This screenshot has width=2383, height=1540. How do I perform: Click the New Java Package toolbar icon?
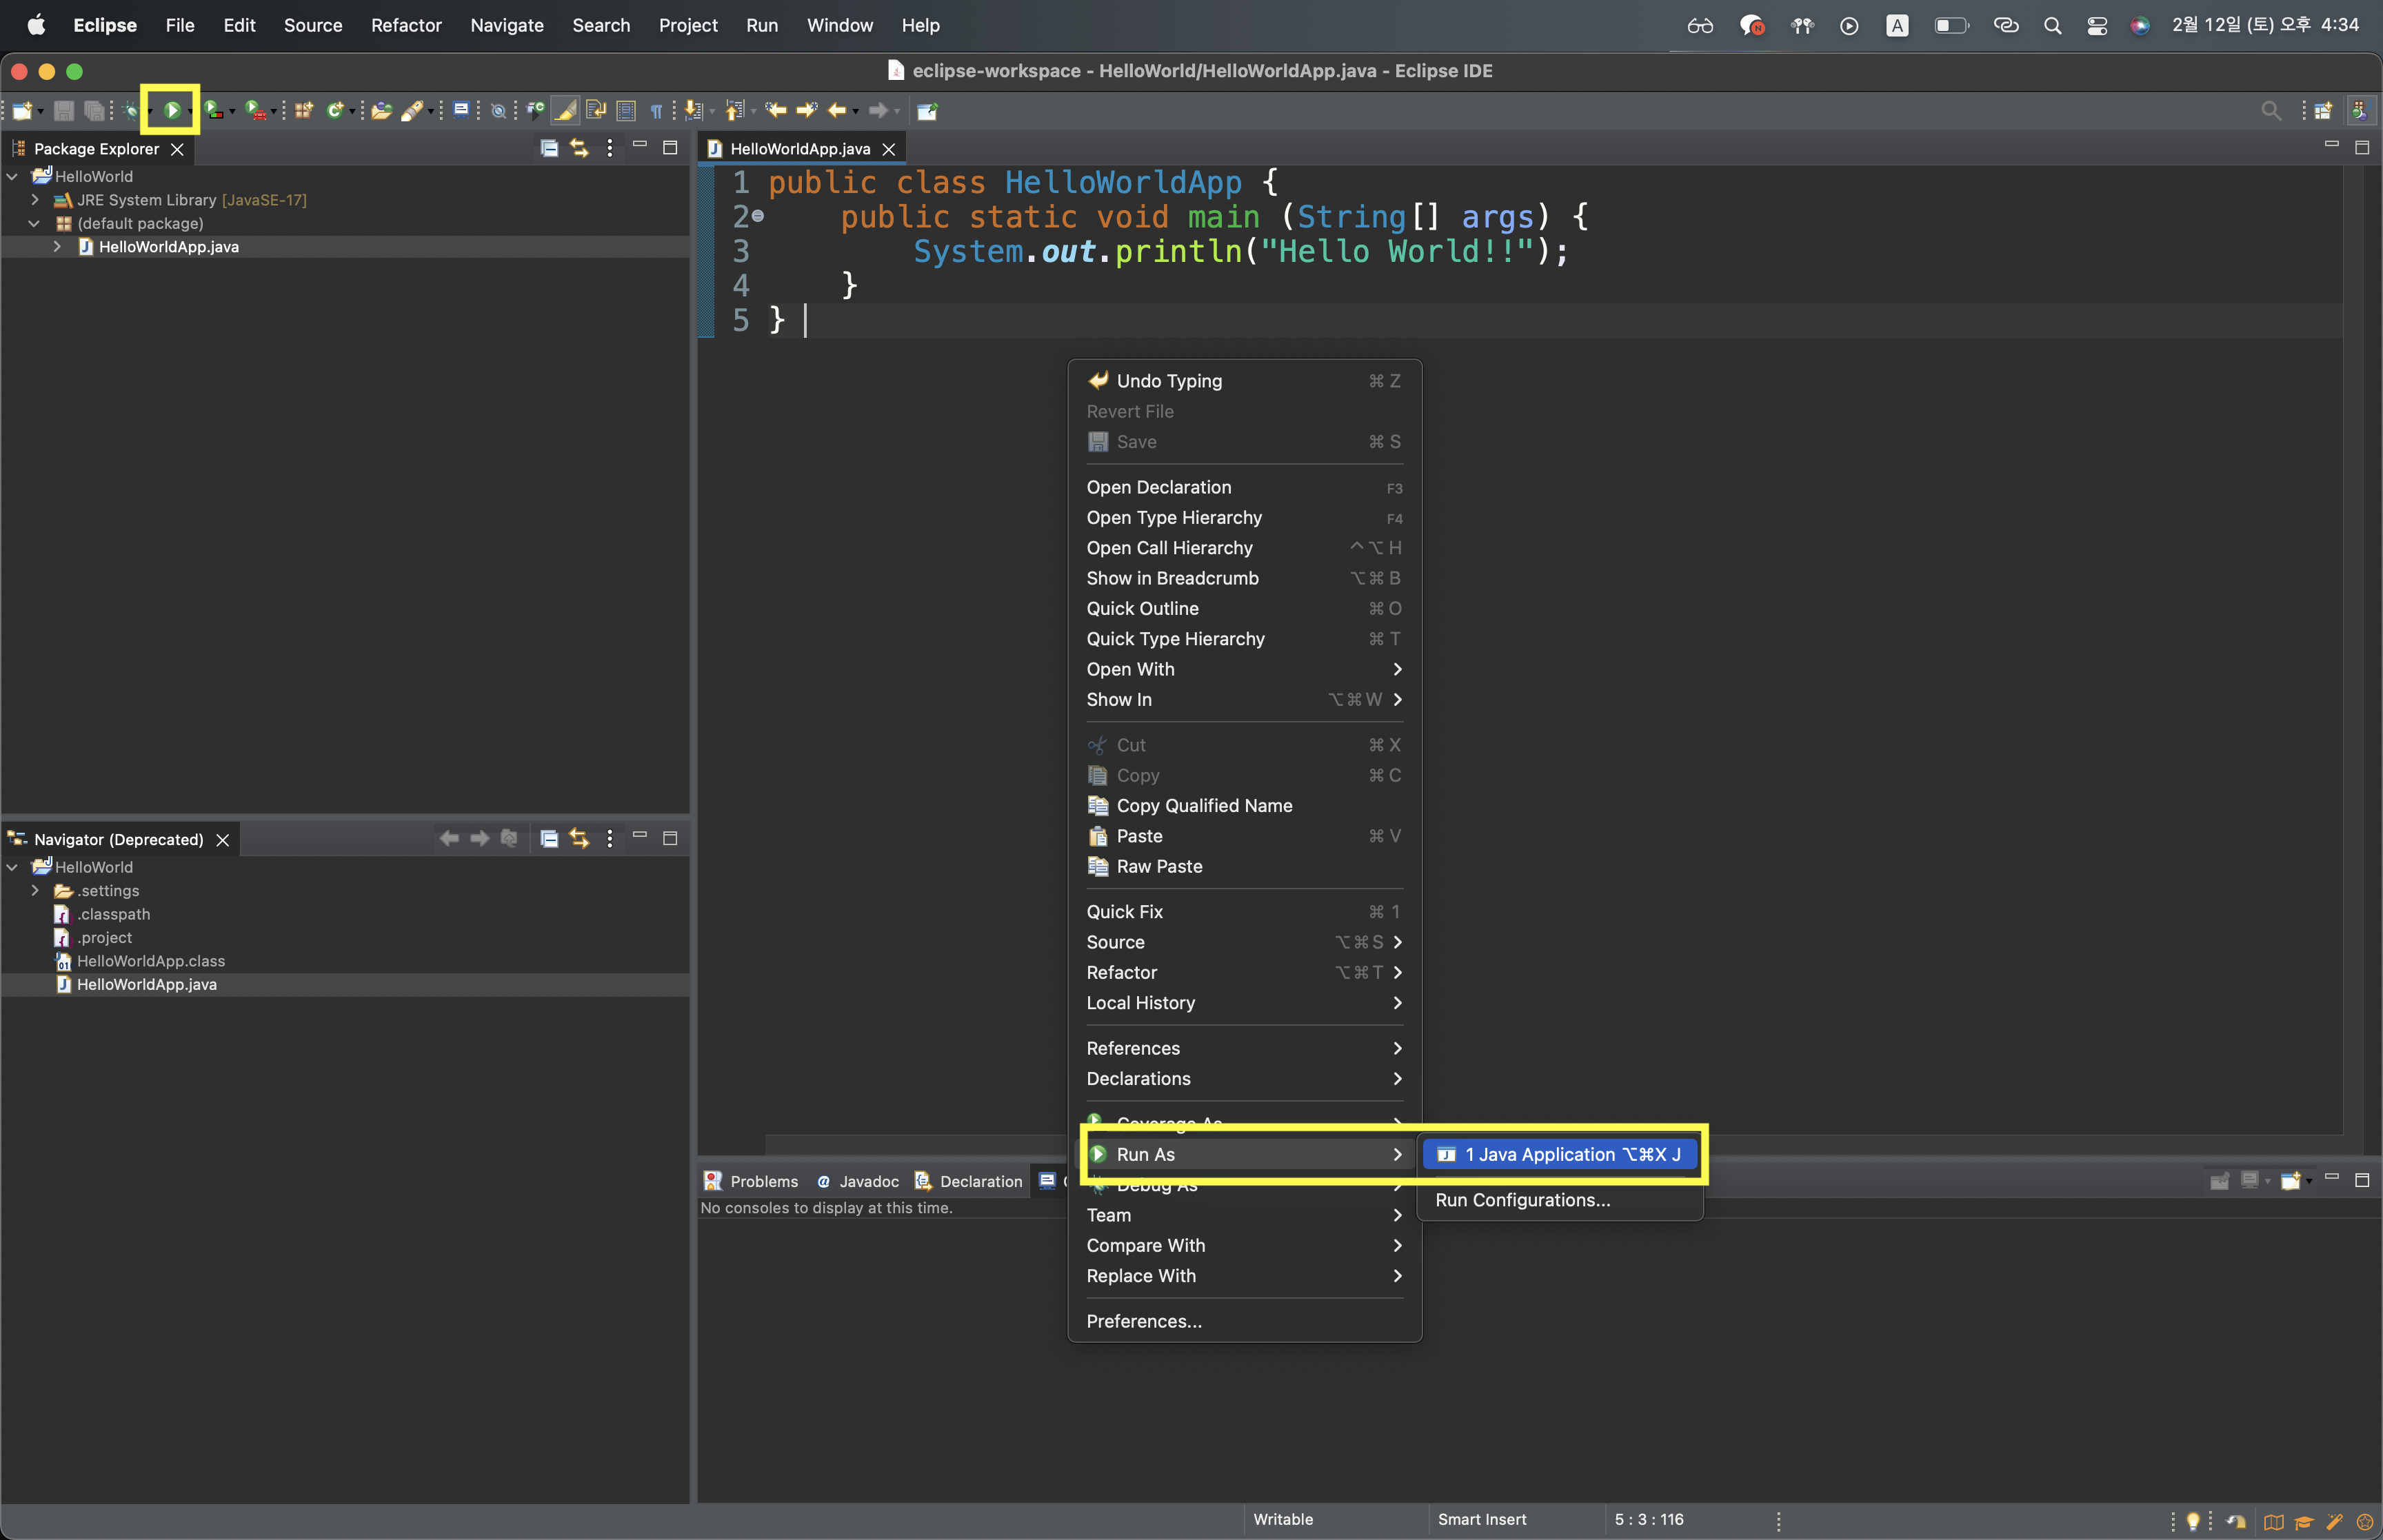(x=303, y=110)
